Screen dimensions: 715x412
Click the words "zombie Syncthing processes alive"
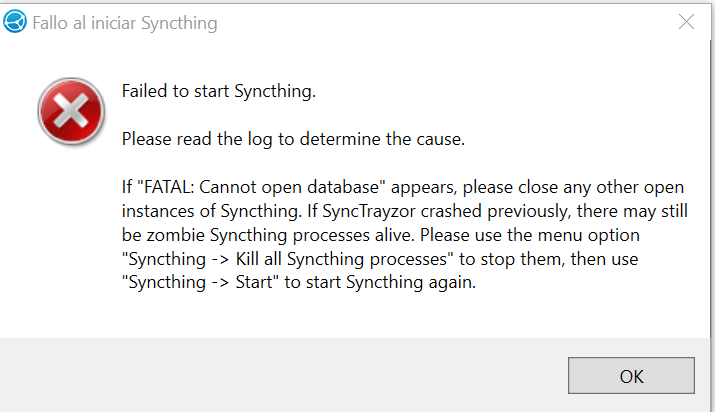[263, 235]
